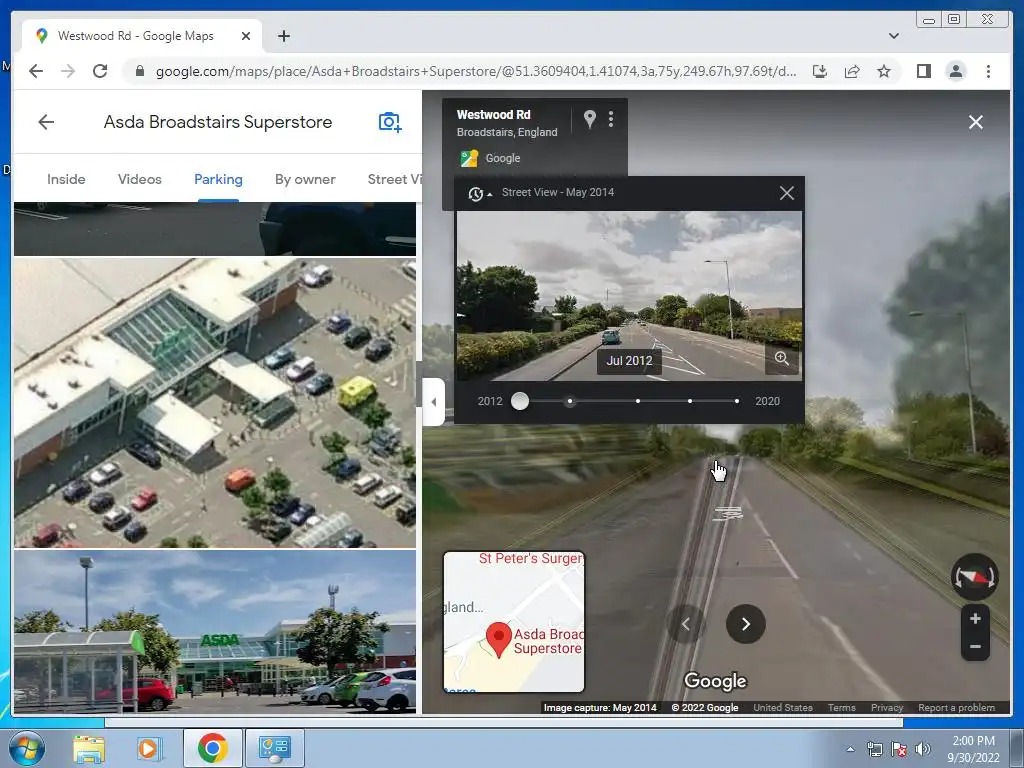This screenshot has width=1024, height=768.
Task: Open File Explorer from taskbar
Action: [89, 748]
